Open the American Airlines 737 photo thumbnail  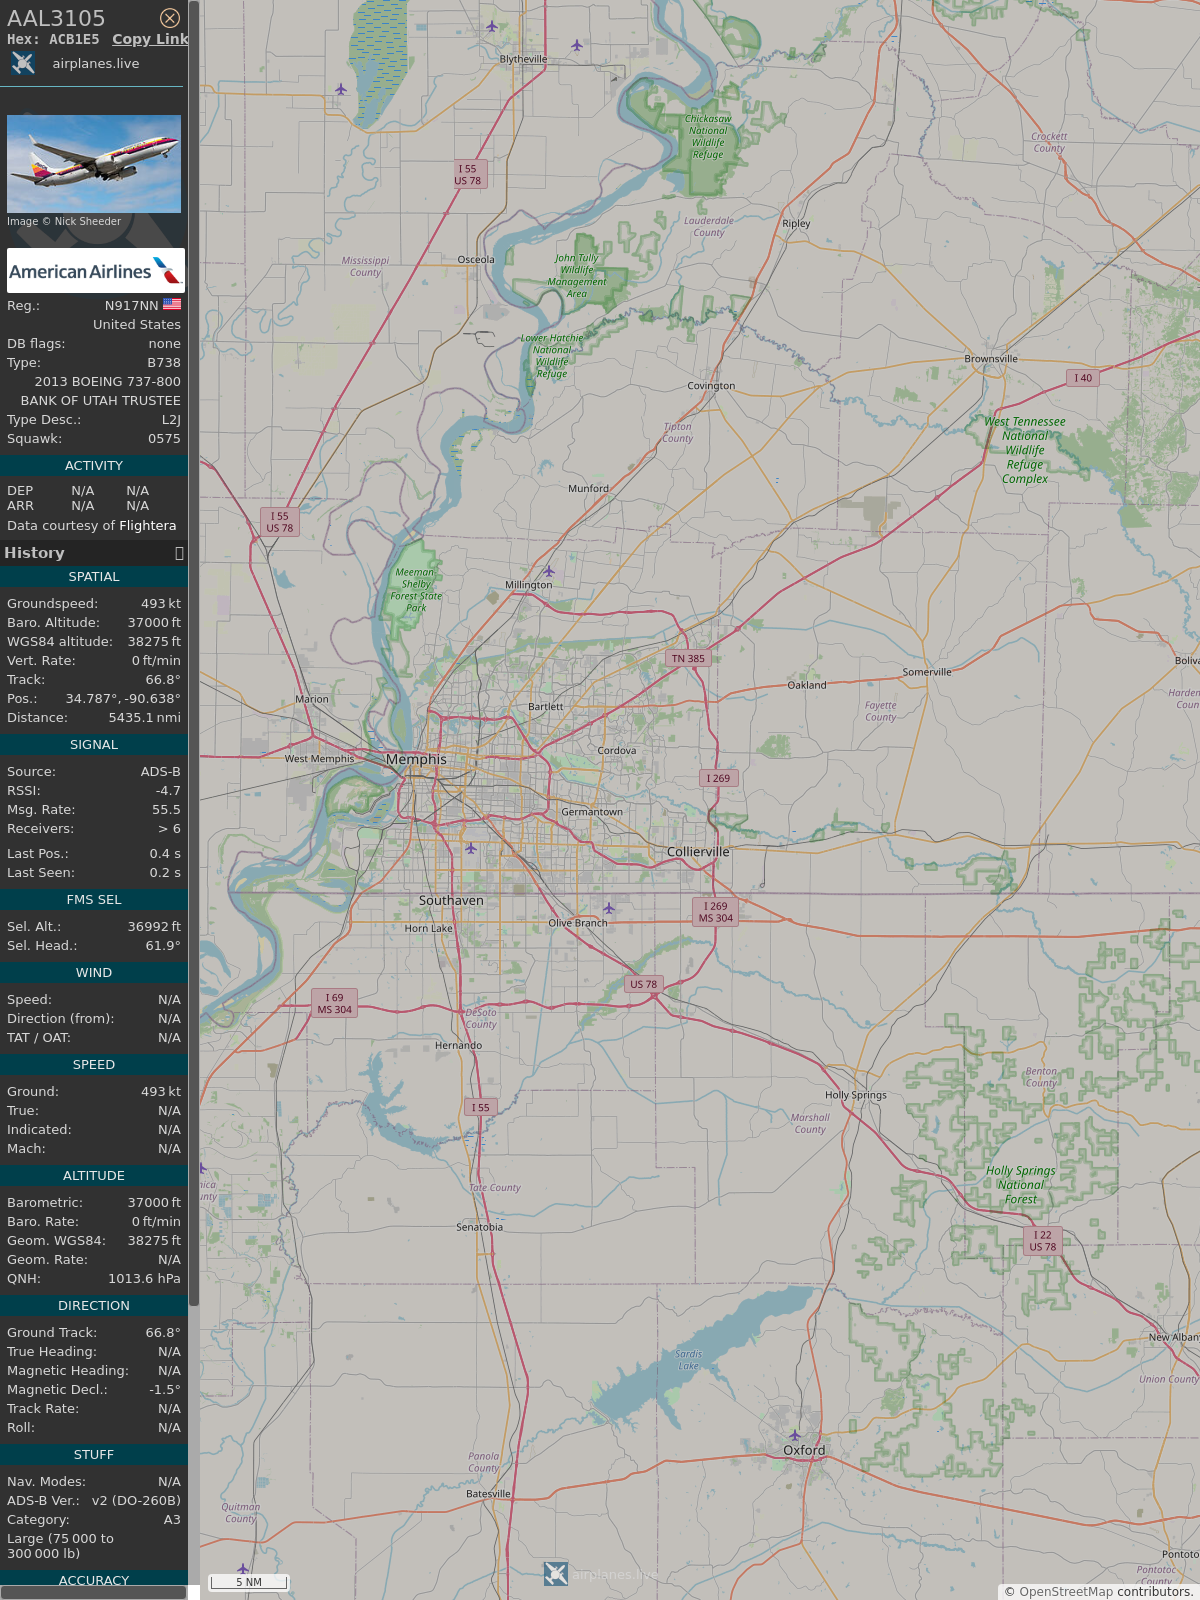coord(94,164)
